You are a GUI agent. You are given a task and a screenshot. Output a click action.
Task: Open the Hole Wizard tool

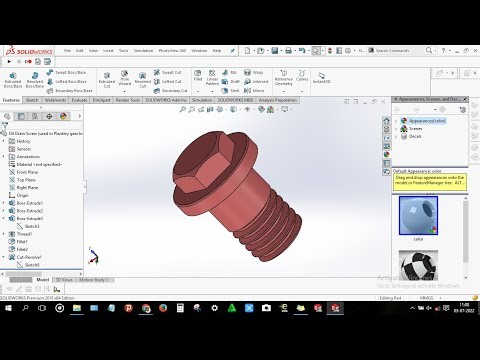125,78
